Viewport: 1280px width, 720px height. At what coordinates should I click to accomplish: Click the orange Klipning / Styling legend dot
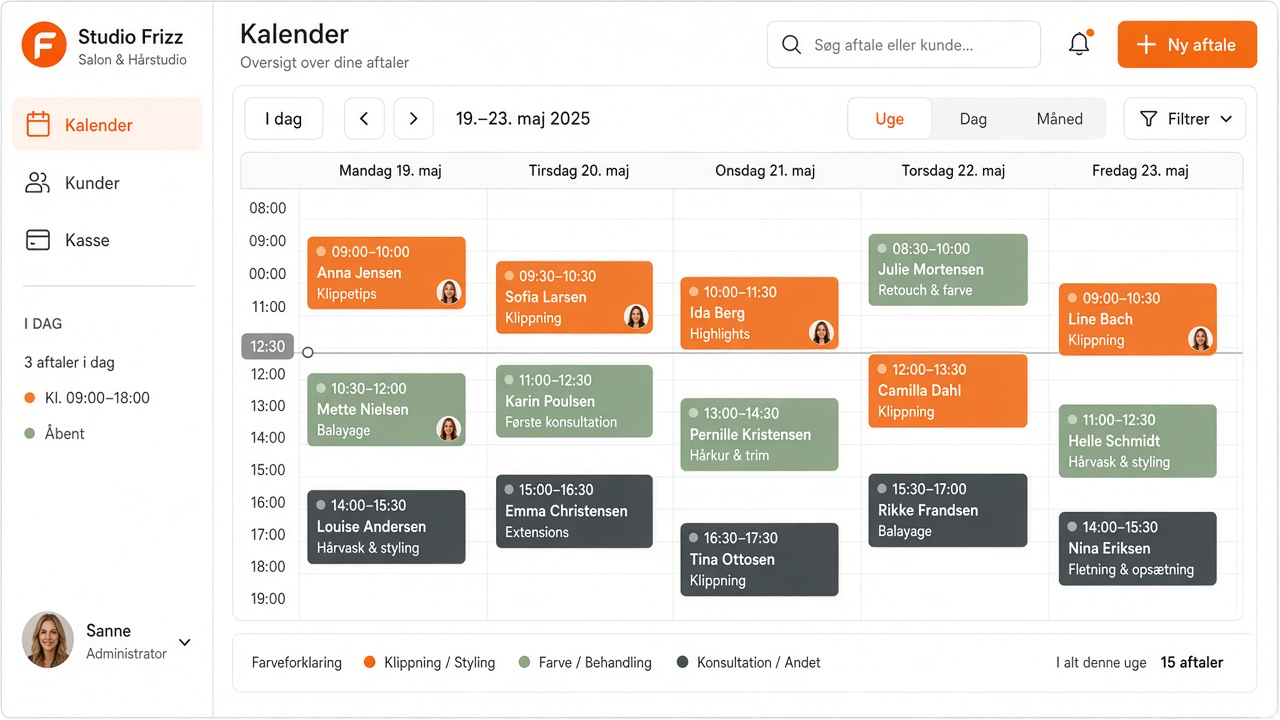[x=369, y=662]
